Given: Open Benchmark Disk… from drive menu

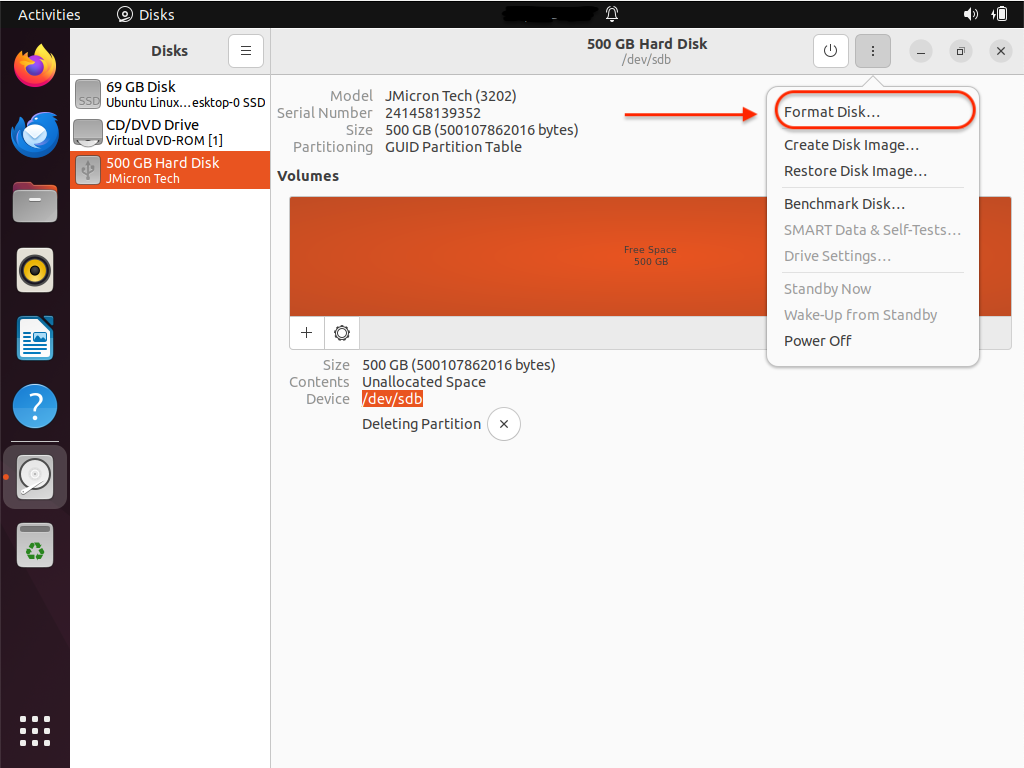Looking at the screenshot, I should (x=844, y=204).
